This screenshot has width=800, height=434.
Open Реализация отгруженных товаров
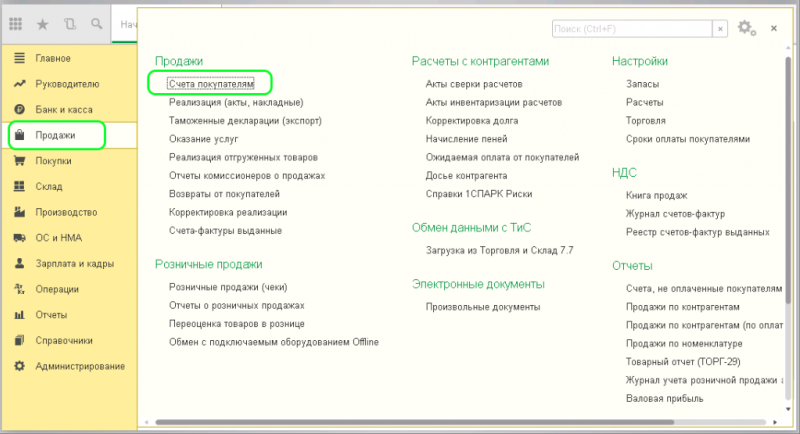click(243, 157)
